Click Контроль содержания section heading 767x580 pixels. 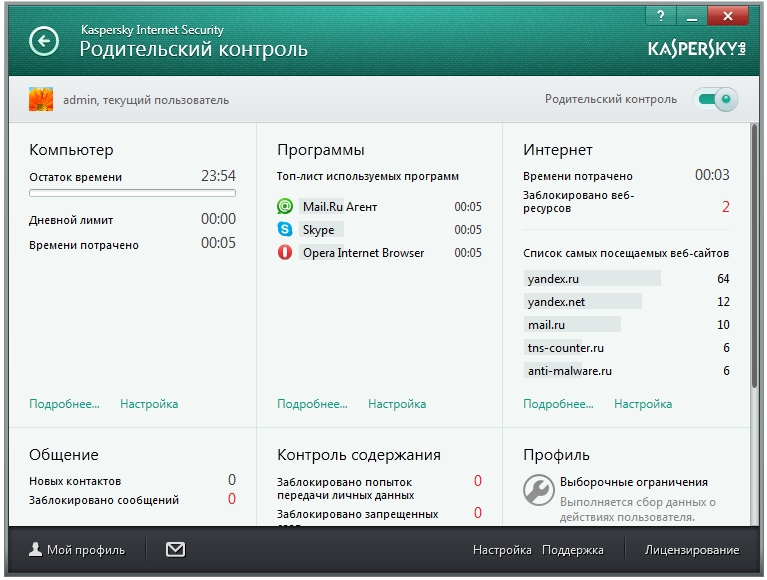point(359,455)
